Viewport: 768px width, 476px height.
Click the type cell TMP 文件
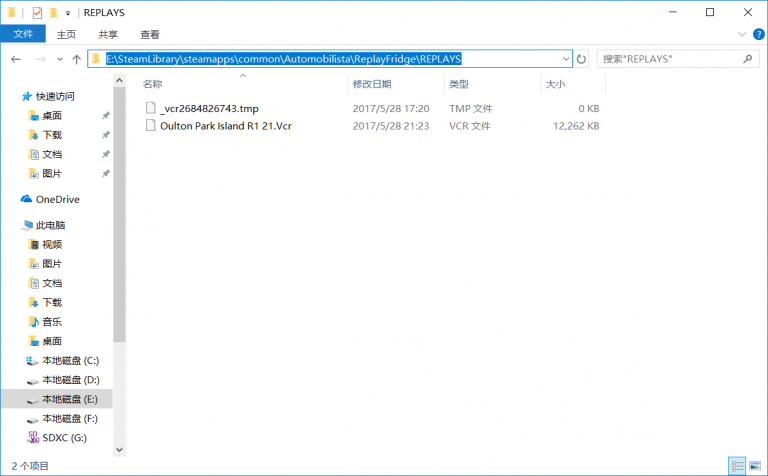471,109
